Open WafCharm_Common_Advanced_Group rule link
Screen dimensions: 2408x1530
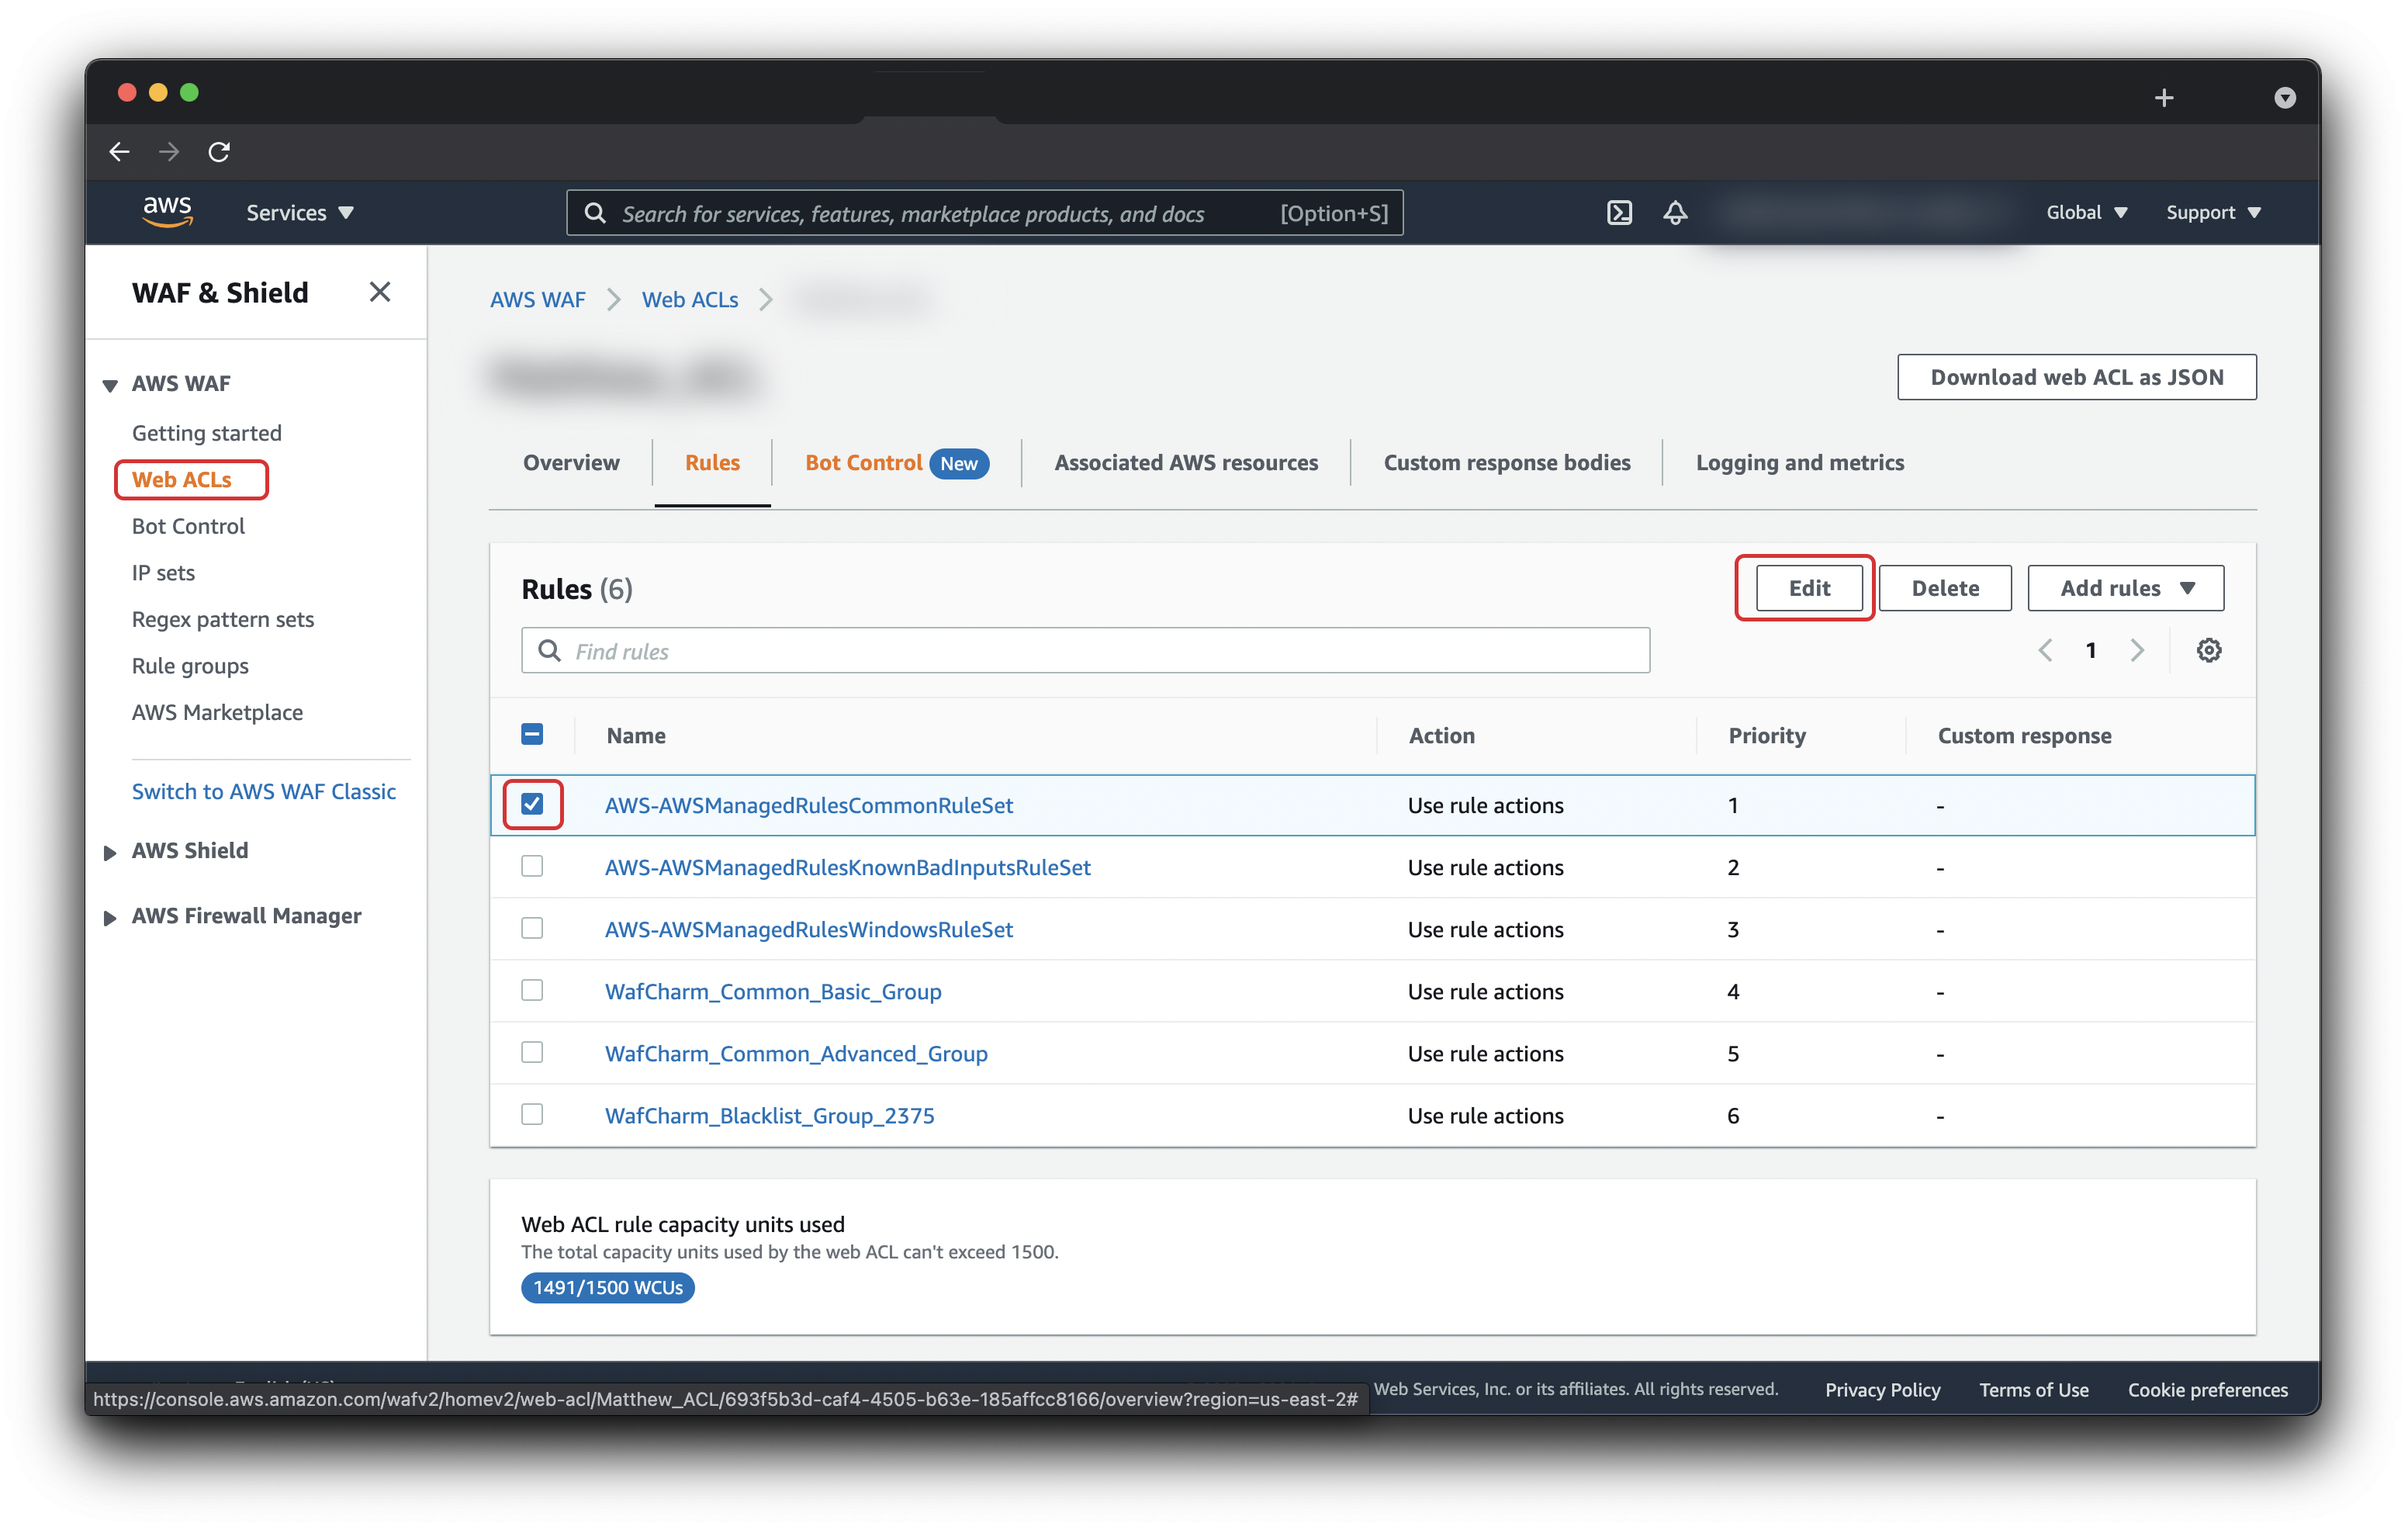tap(796, 1053)
